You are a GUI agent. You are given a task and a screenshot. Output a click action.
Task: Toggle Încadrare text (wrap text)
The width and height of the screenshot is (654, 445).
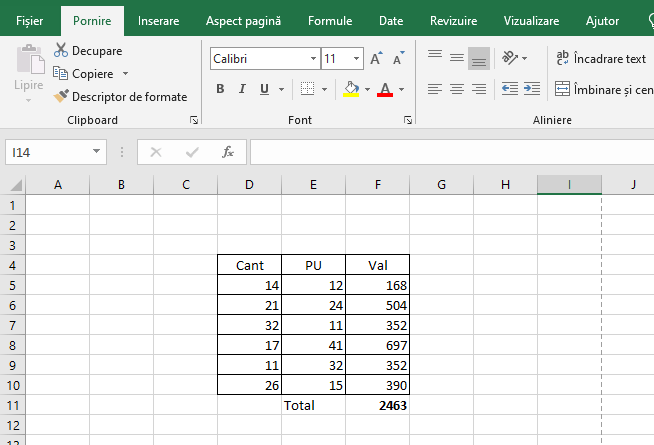[602, 59]
